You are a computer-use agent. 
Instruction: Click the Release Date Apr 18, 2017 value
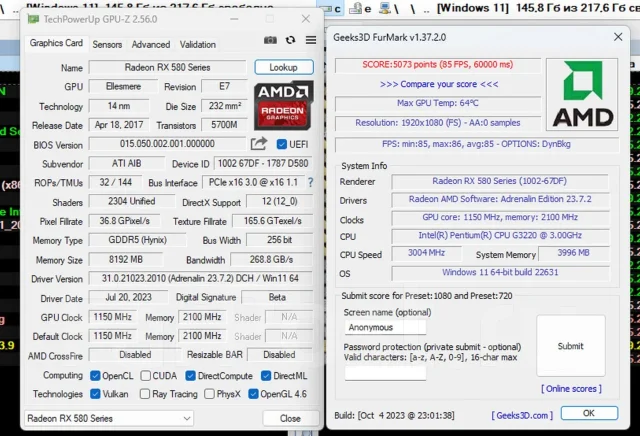[x=119, y=125]
